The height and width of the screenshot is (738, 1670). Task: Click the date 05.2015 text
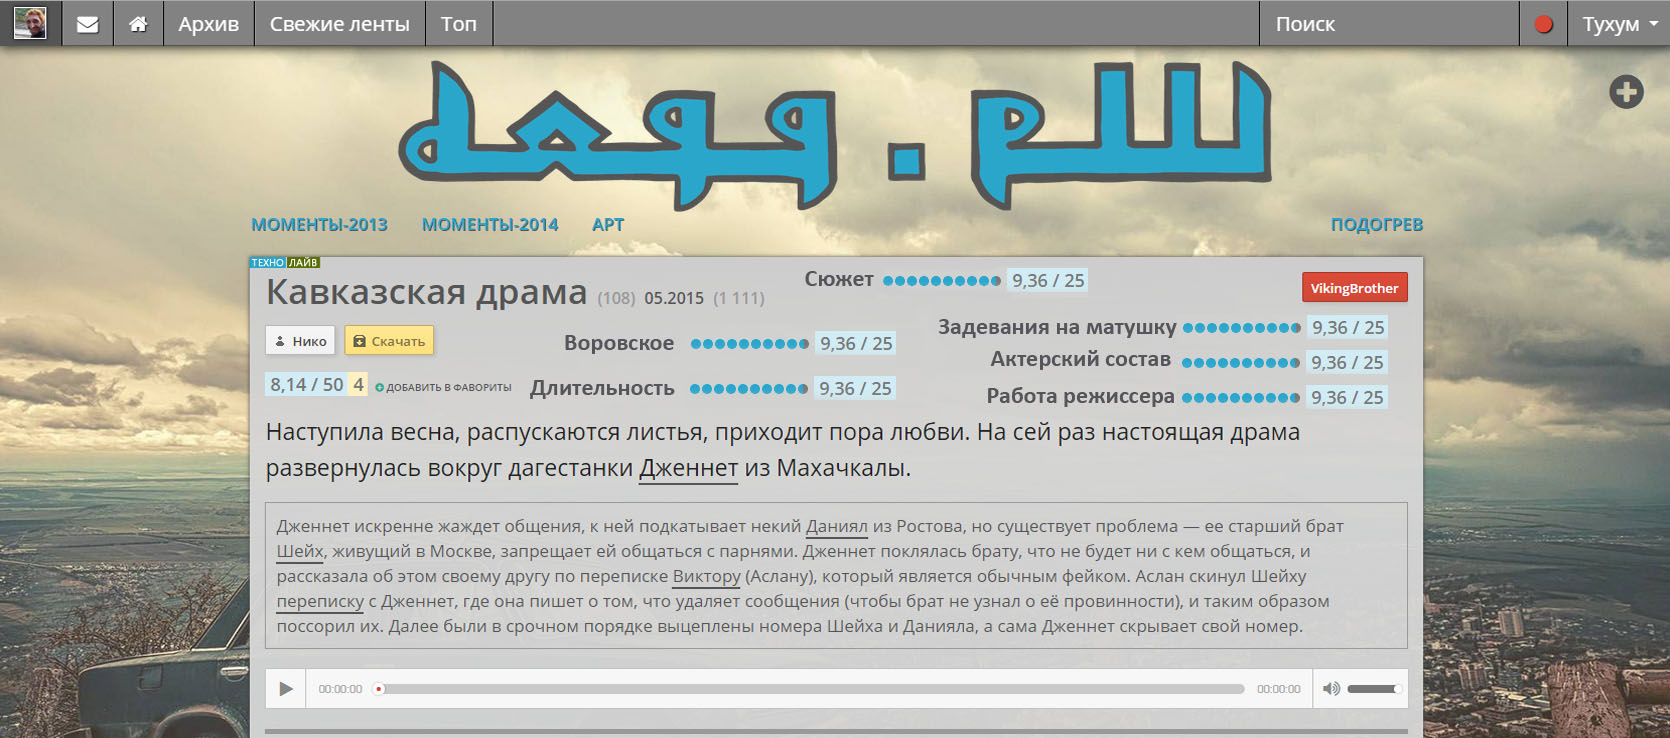click(674, 298)
